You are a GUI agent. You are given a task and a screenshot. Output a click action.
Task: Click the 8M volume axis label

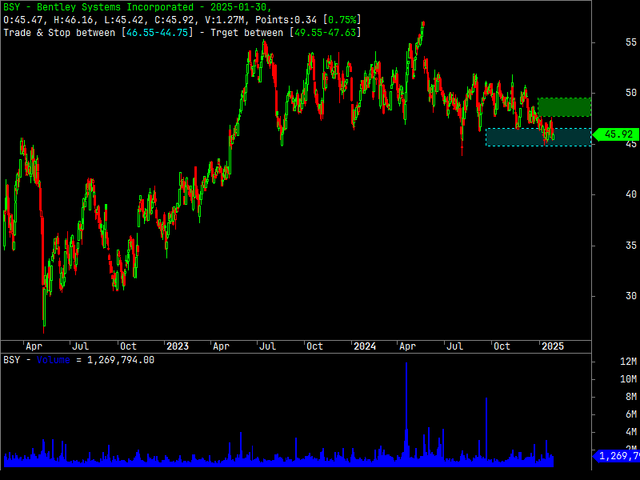(x=631, y=397)
